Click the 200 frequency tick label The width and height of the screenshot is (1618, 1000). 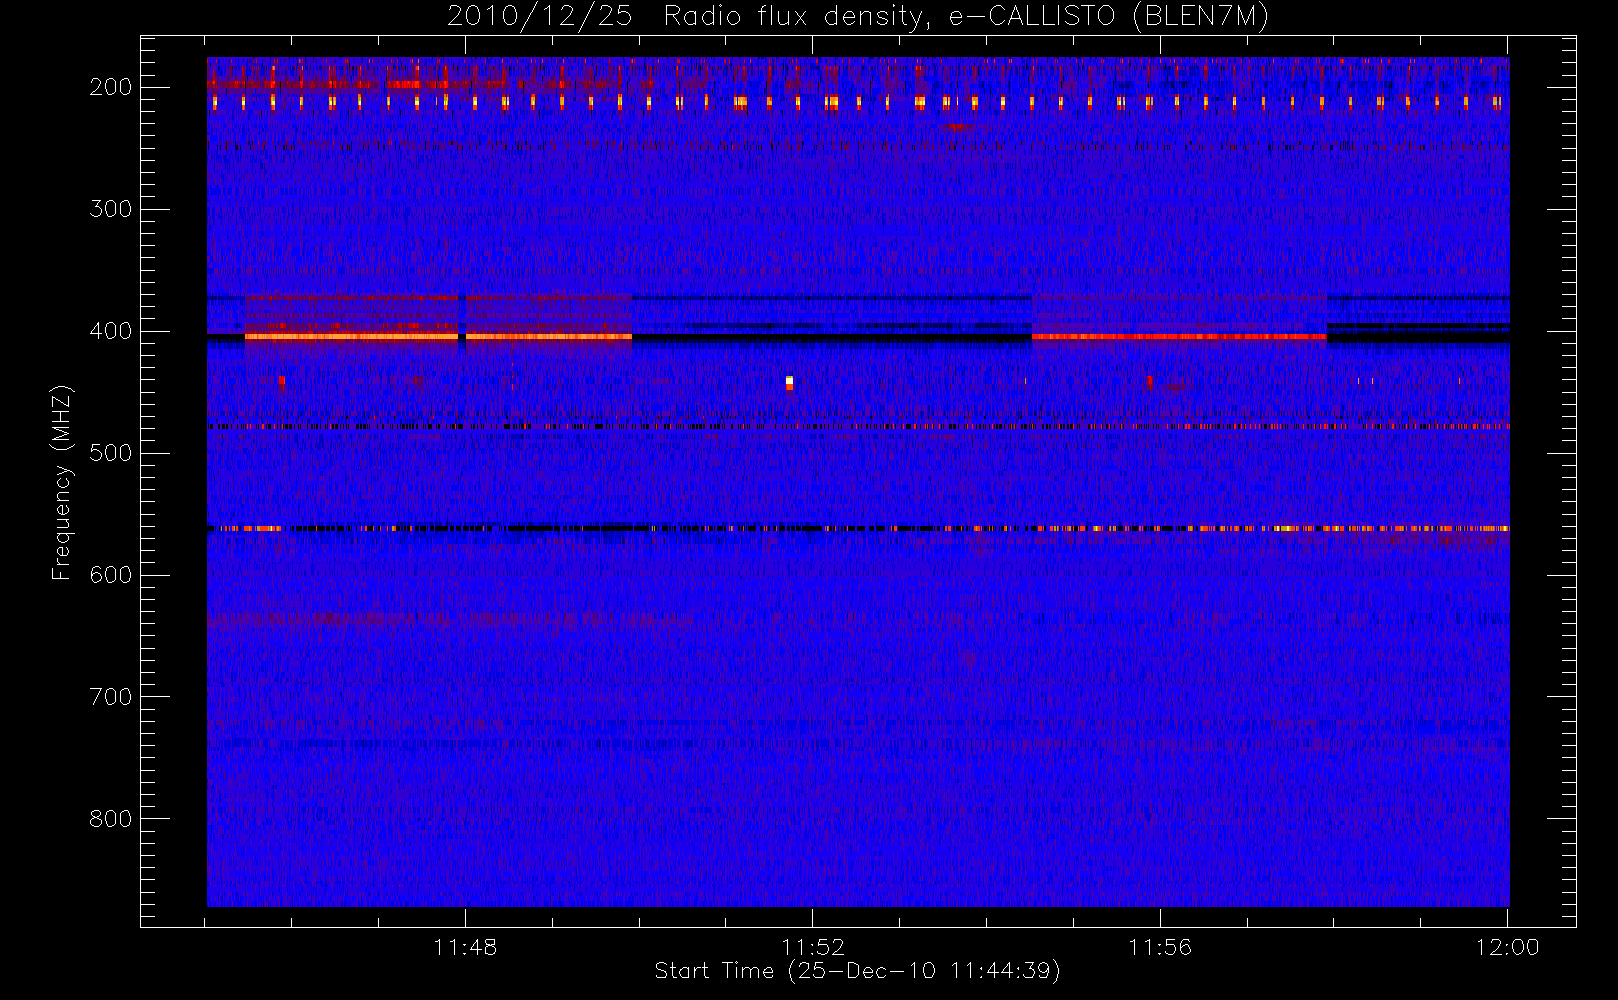click(x=110, y=87)
